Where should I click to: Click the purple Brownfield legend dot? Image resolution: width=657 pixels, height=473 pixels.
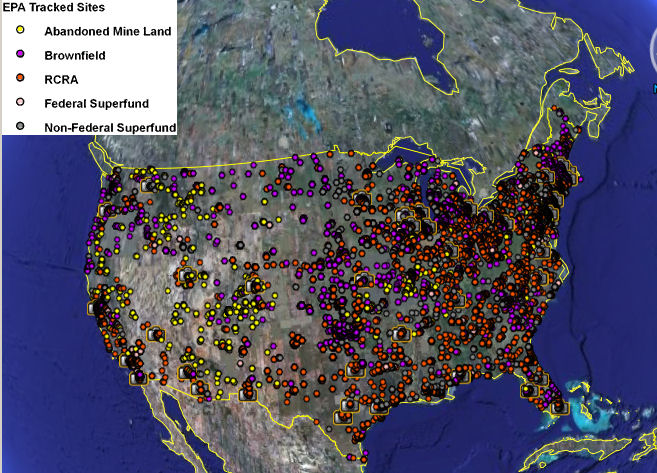pyautogui.click(x=20, y=54)
